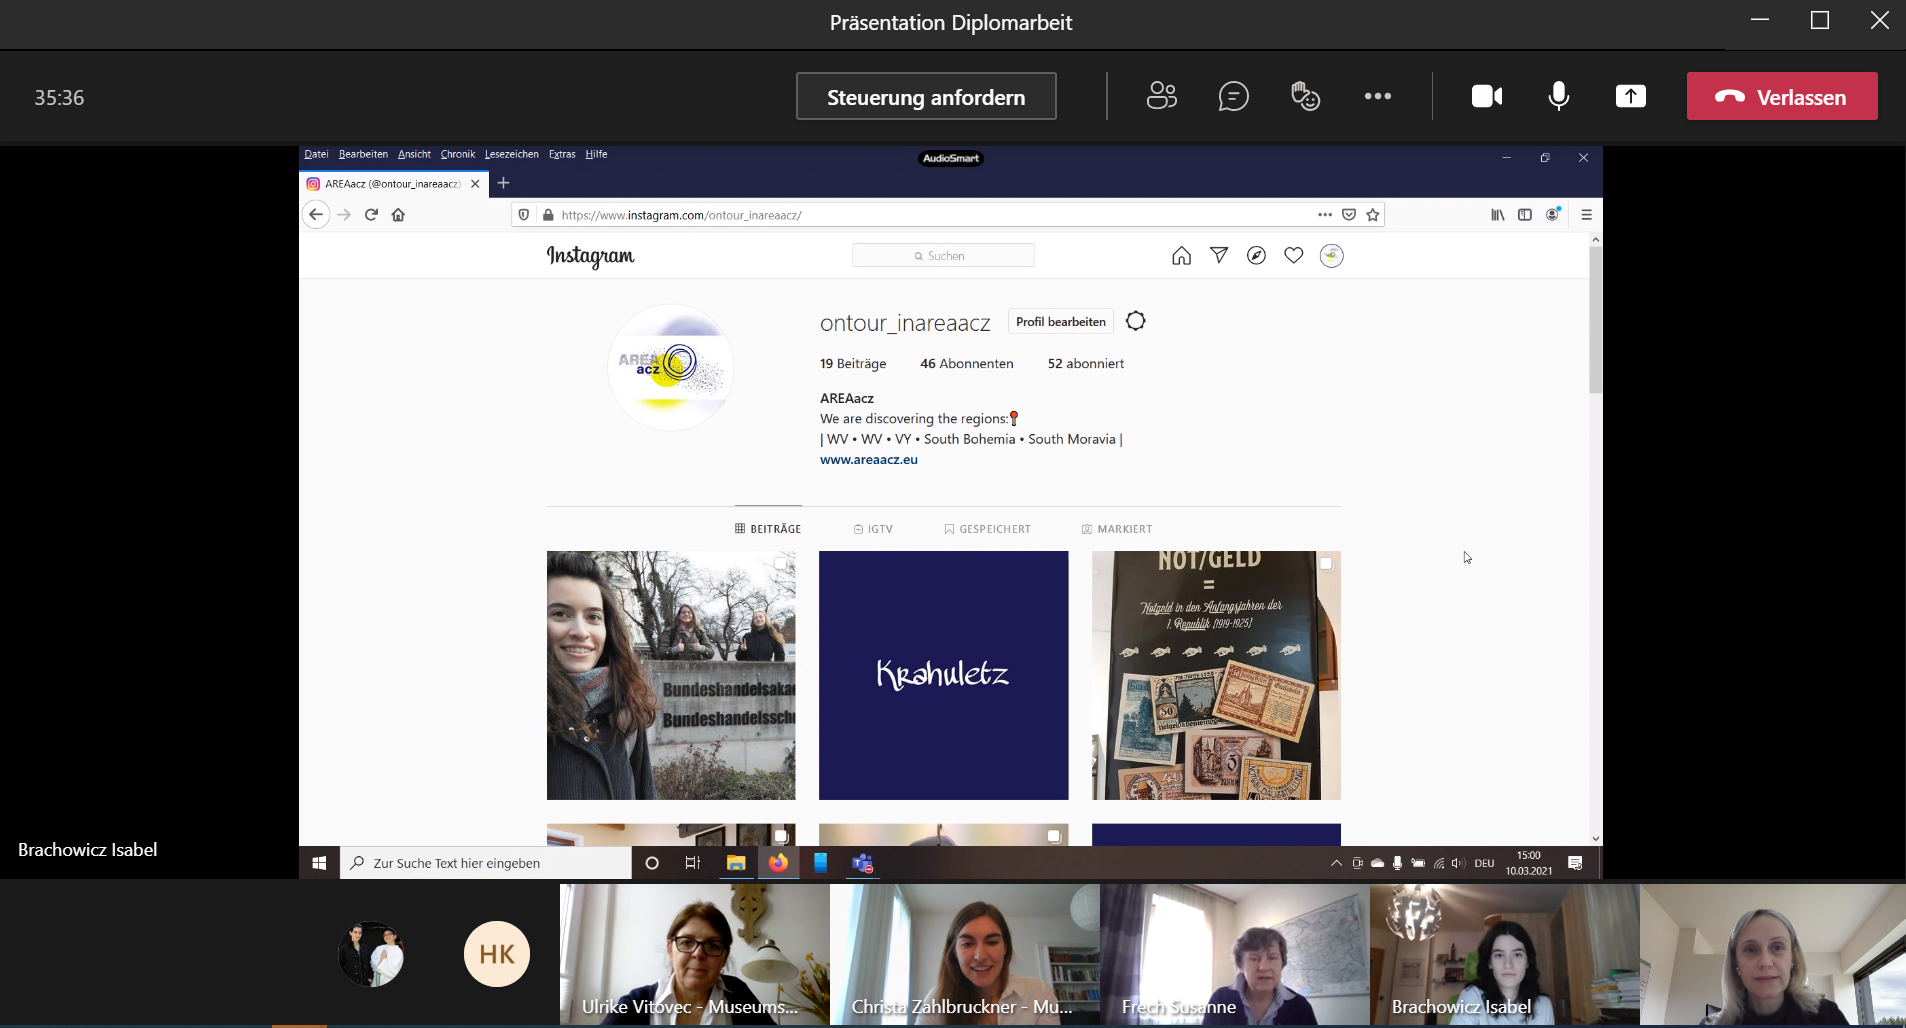Open more actions ellipsis menu
Image resolution: width=1906 pixels, height=1028 pixels.
coord(1377,96)
